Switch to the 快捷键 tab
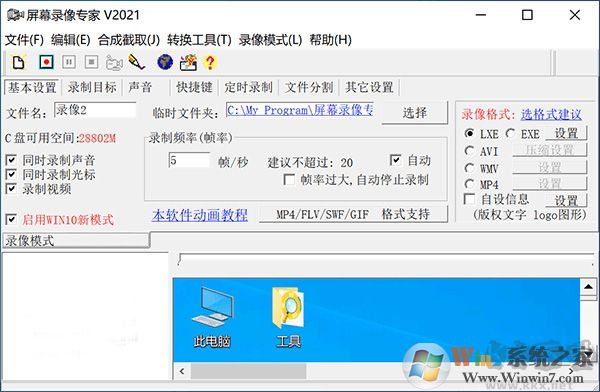Screen dimensions: 600x392 point(194,88)
